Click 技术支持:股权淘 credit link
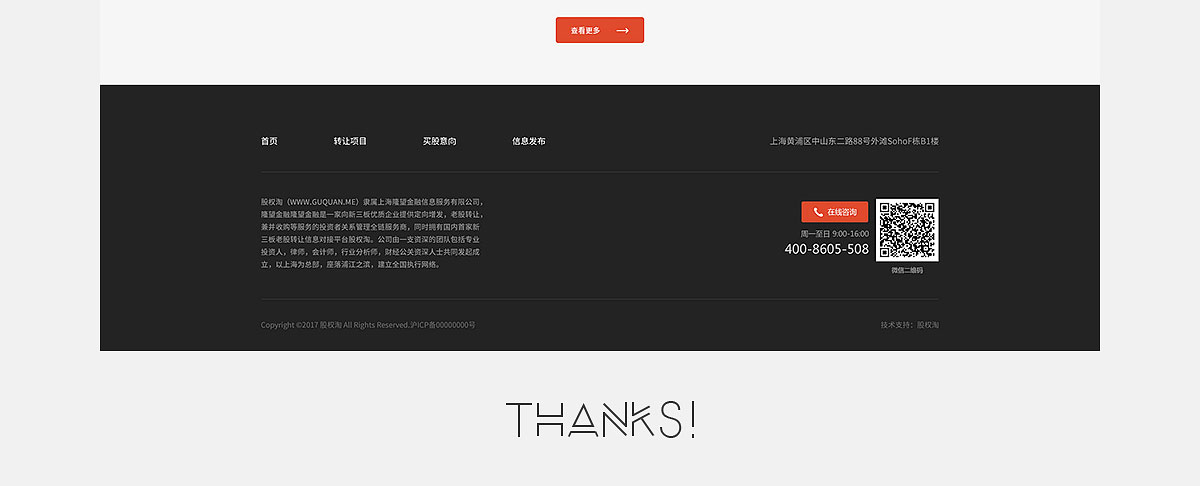Image resolution: width=1200 pixels, height=486 pixels. [910, 325]
